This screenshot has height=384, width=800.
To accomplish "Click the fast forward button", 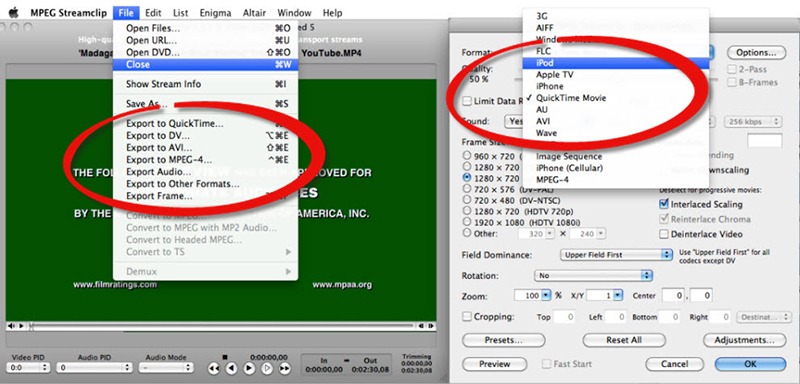I will click(285, 368).
